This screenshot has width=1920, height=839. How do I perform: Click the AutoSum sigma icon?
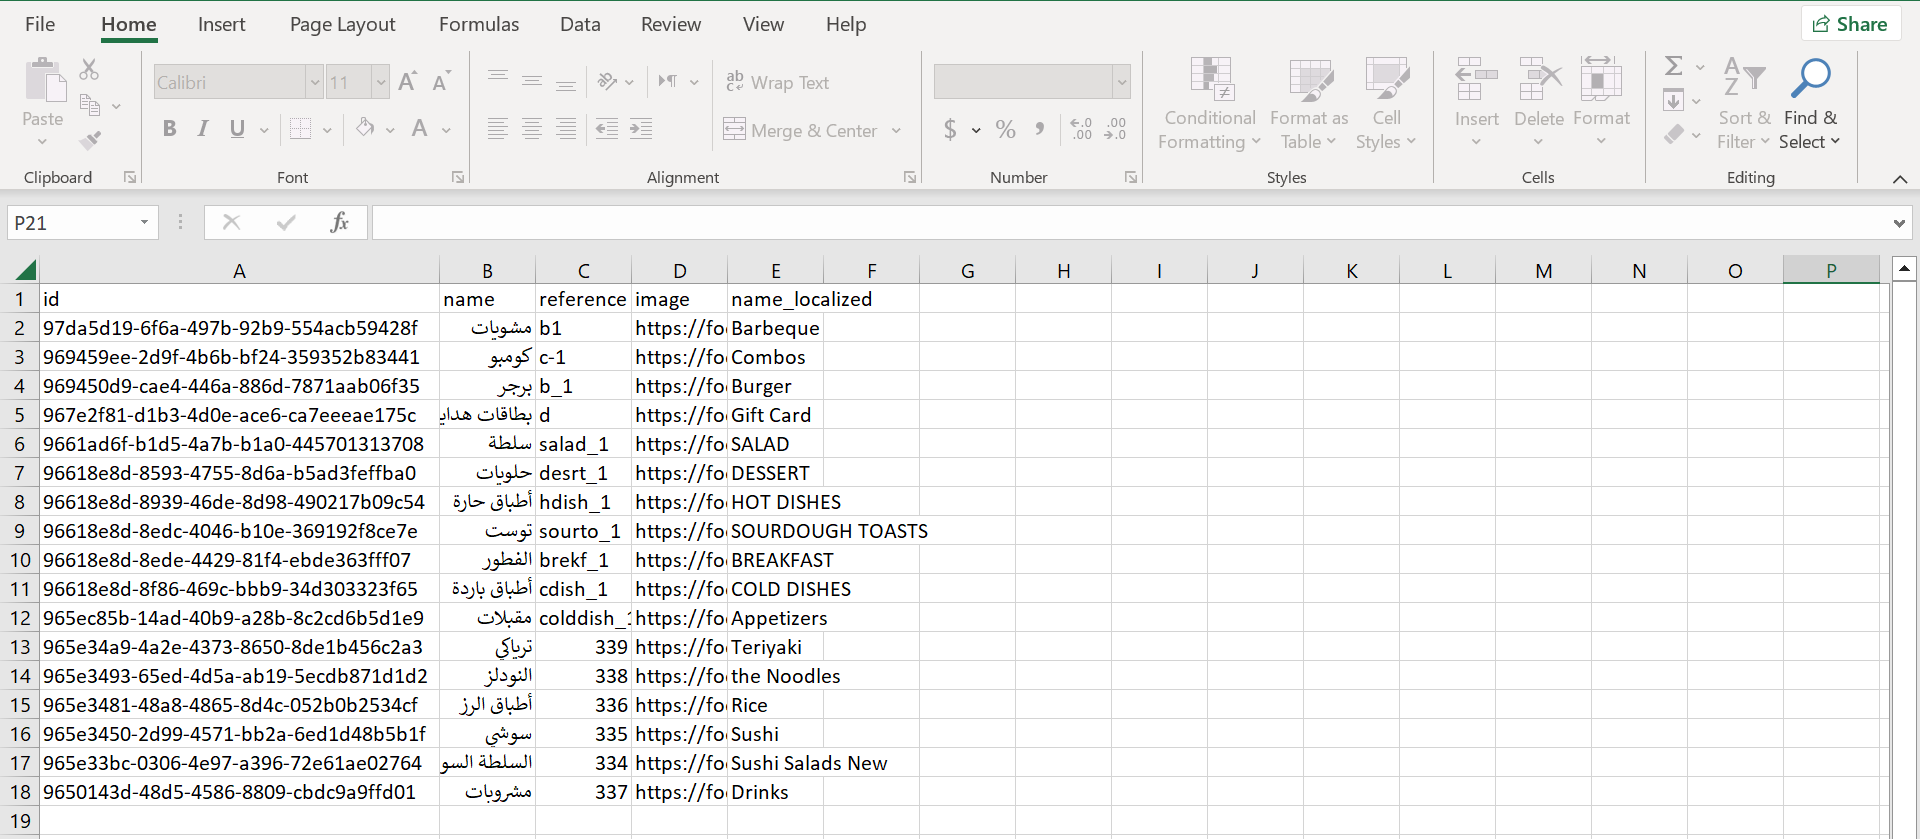(1673, 66)
